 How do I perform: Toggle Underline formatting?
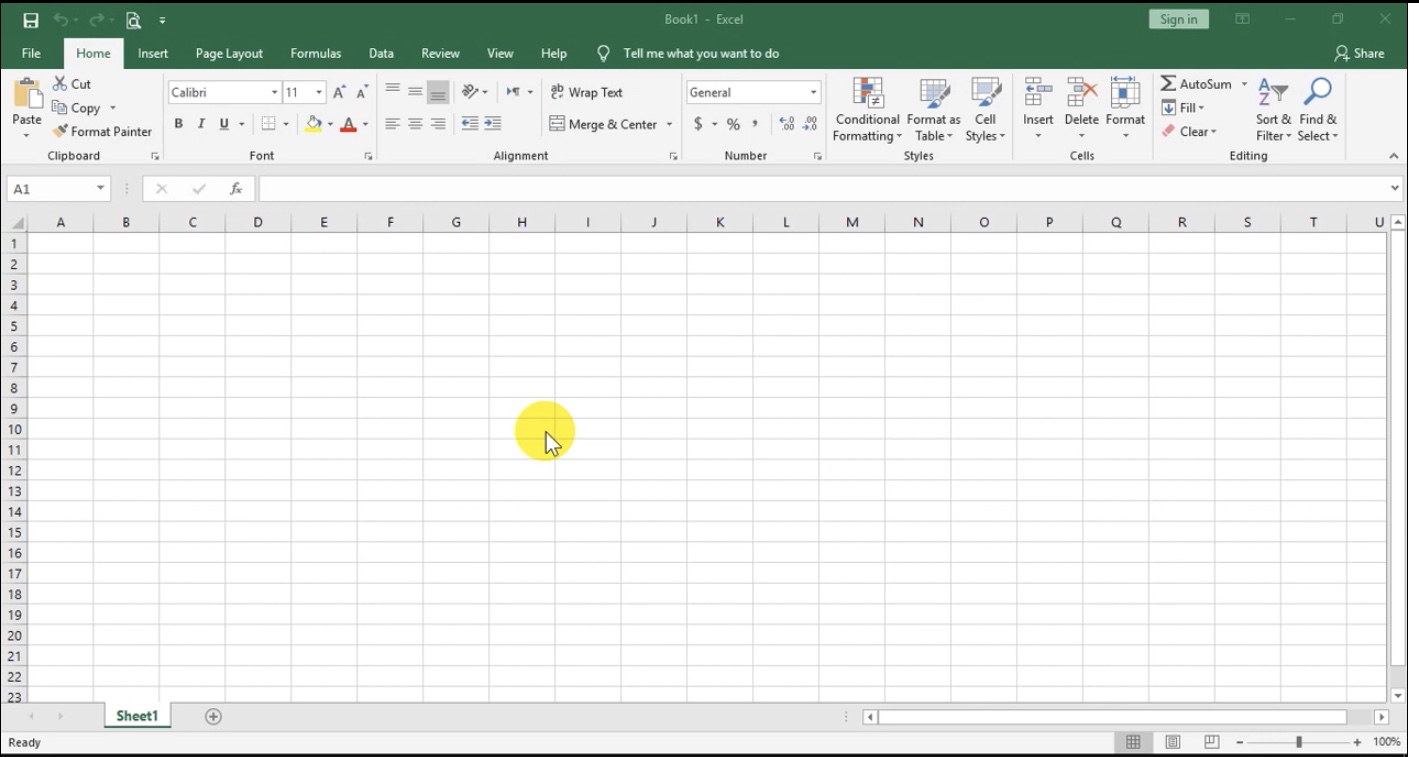pos(224,124)
